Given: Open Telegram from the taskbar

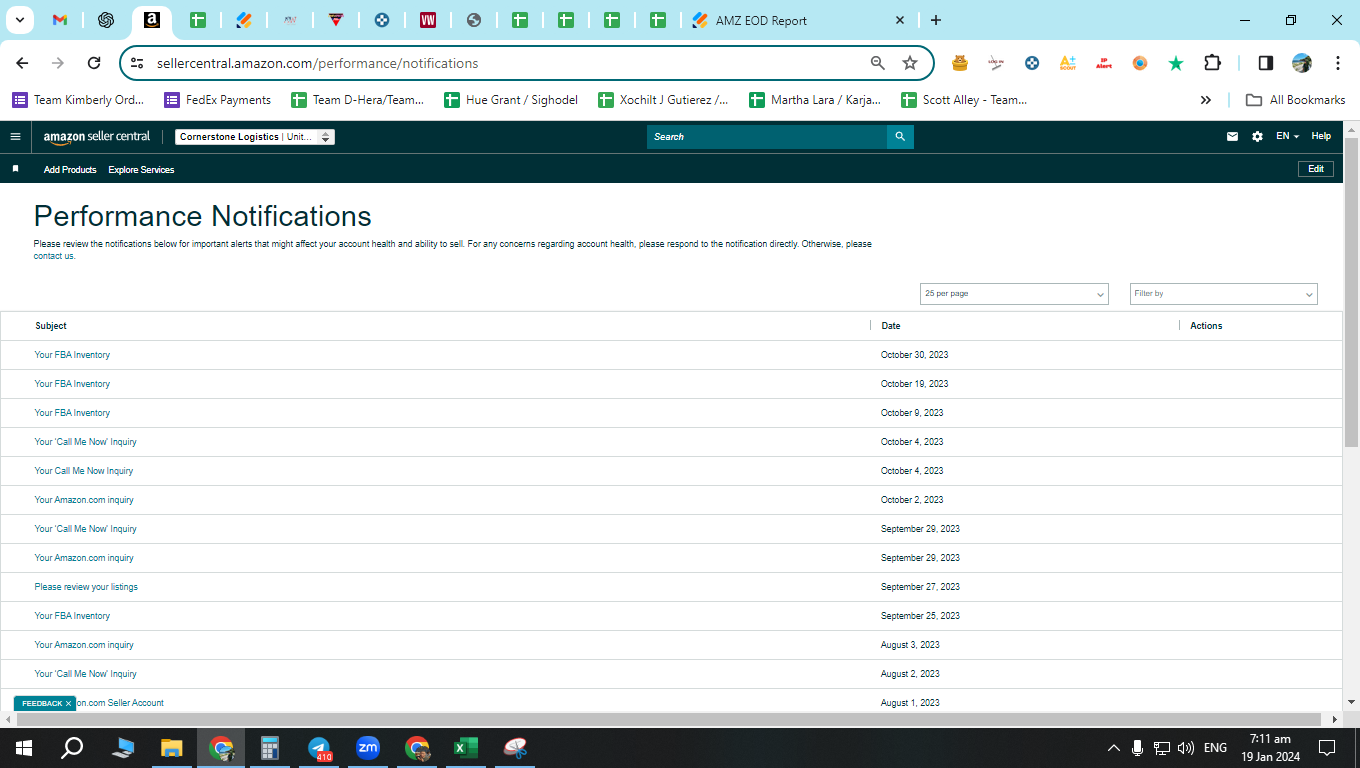Looking at the screenshot, I should (x=320, y=748).
